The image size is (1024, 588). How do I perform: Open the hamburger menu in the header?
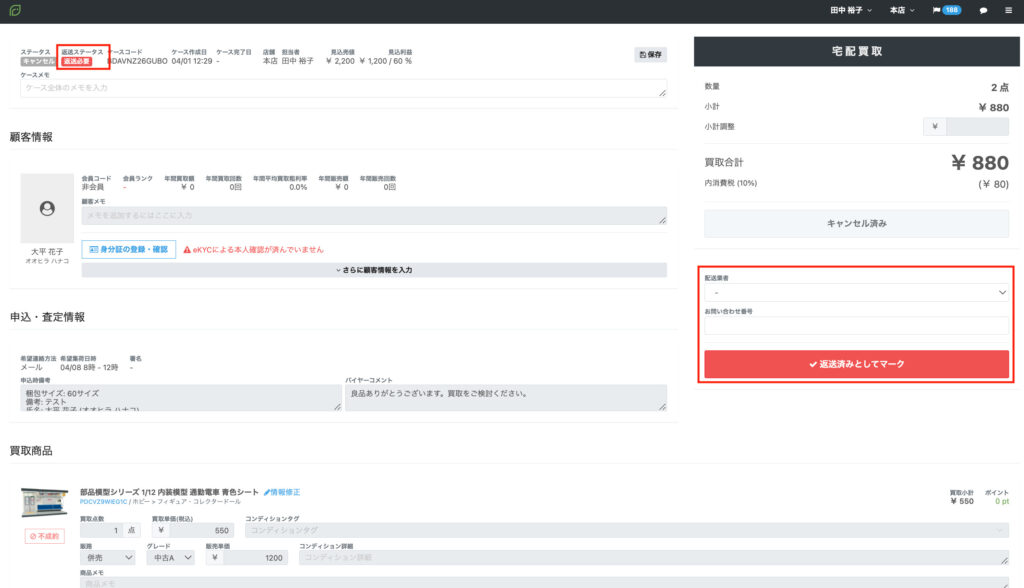(x=1008, y=10)
